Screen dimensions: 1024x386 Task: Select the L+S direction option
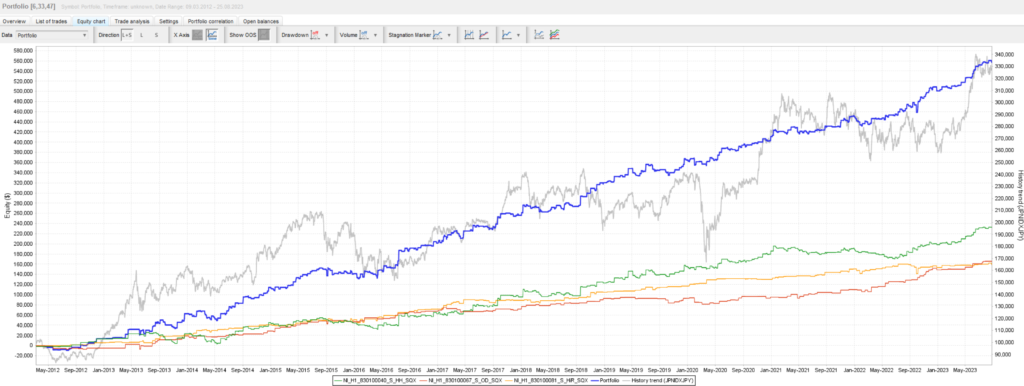pos(127,35)
